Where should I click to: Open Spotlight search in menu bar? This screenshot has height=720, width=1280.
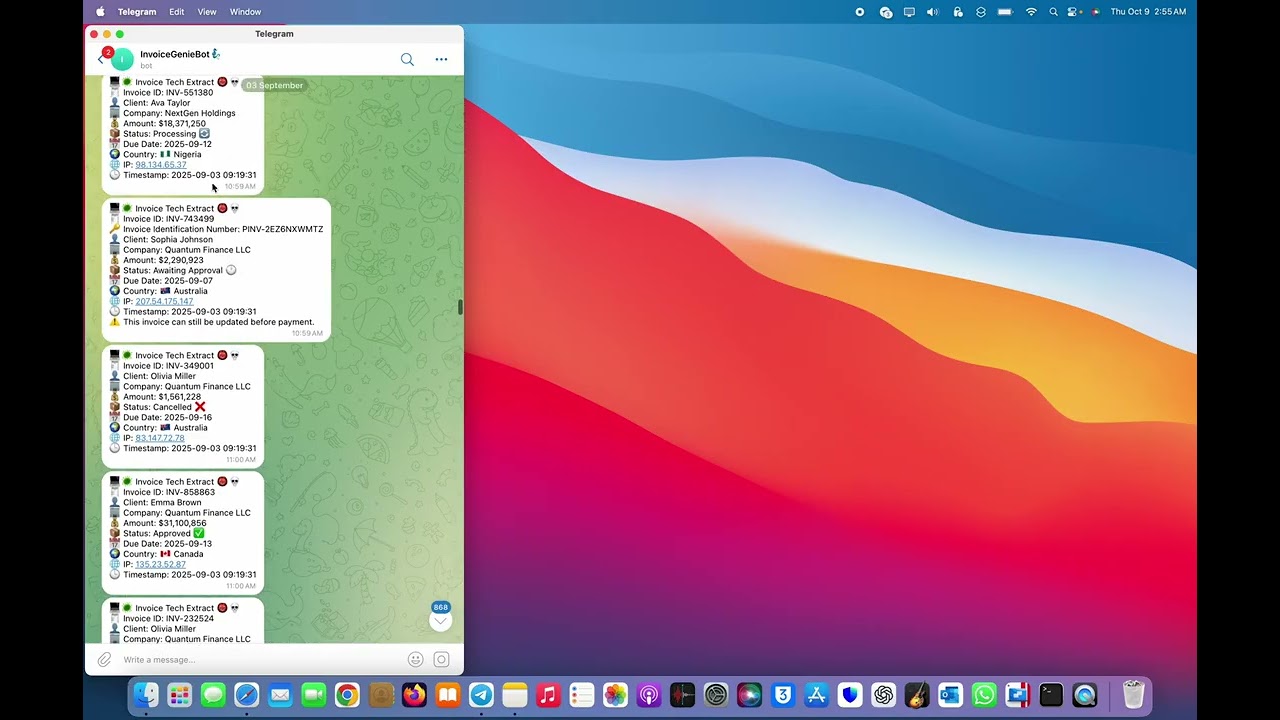tap(1053, 12)
